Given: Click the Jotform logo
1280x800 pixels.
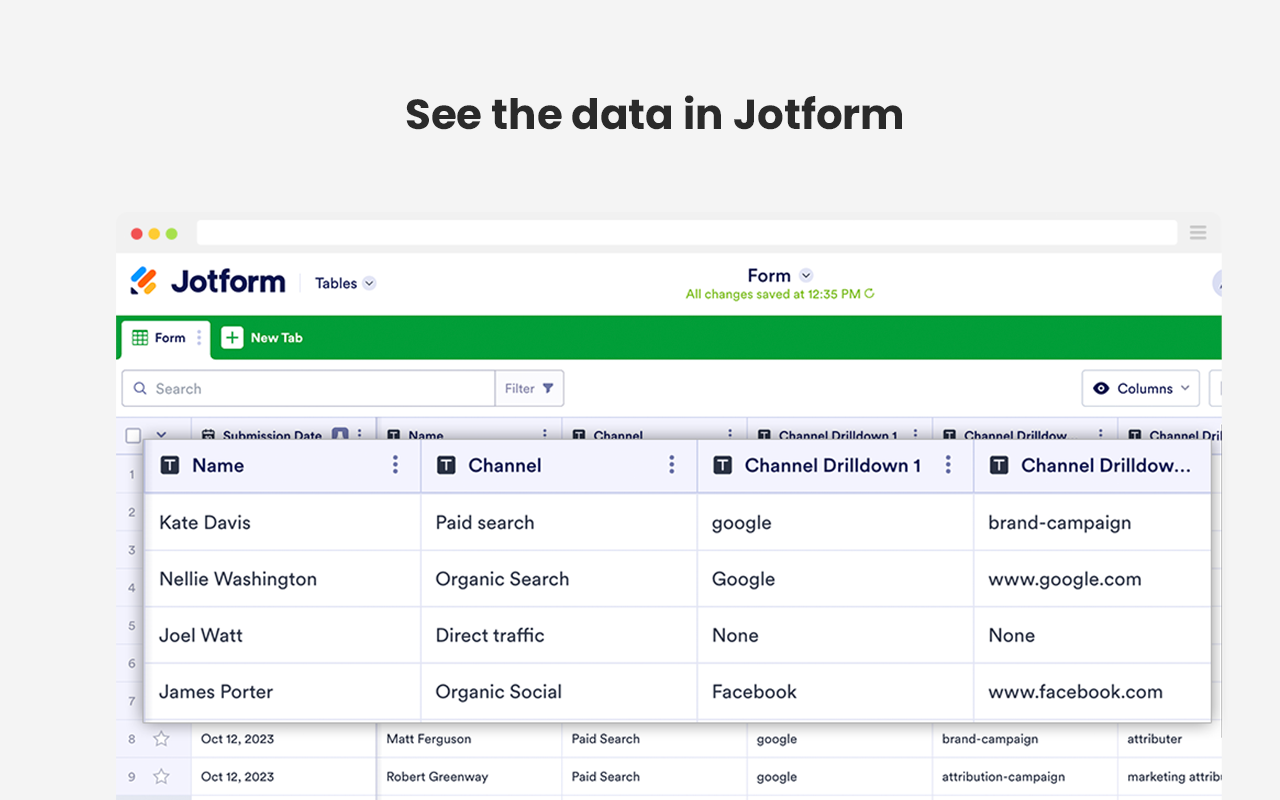Looking at the screenshot, I should pos(206,282).
